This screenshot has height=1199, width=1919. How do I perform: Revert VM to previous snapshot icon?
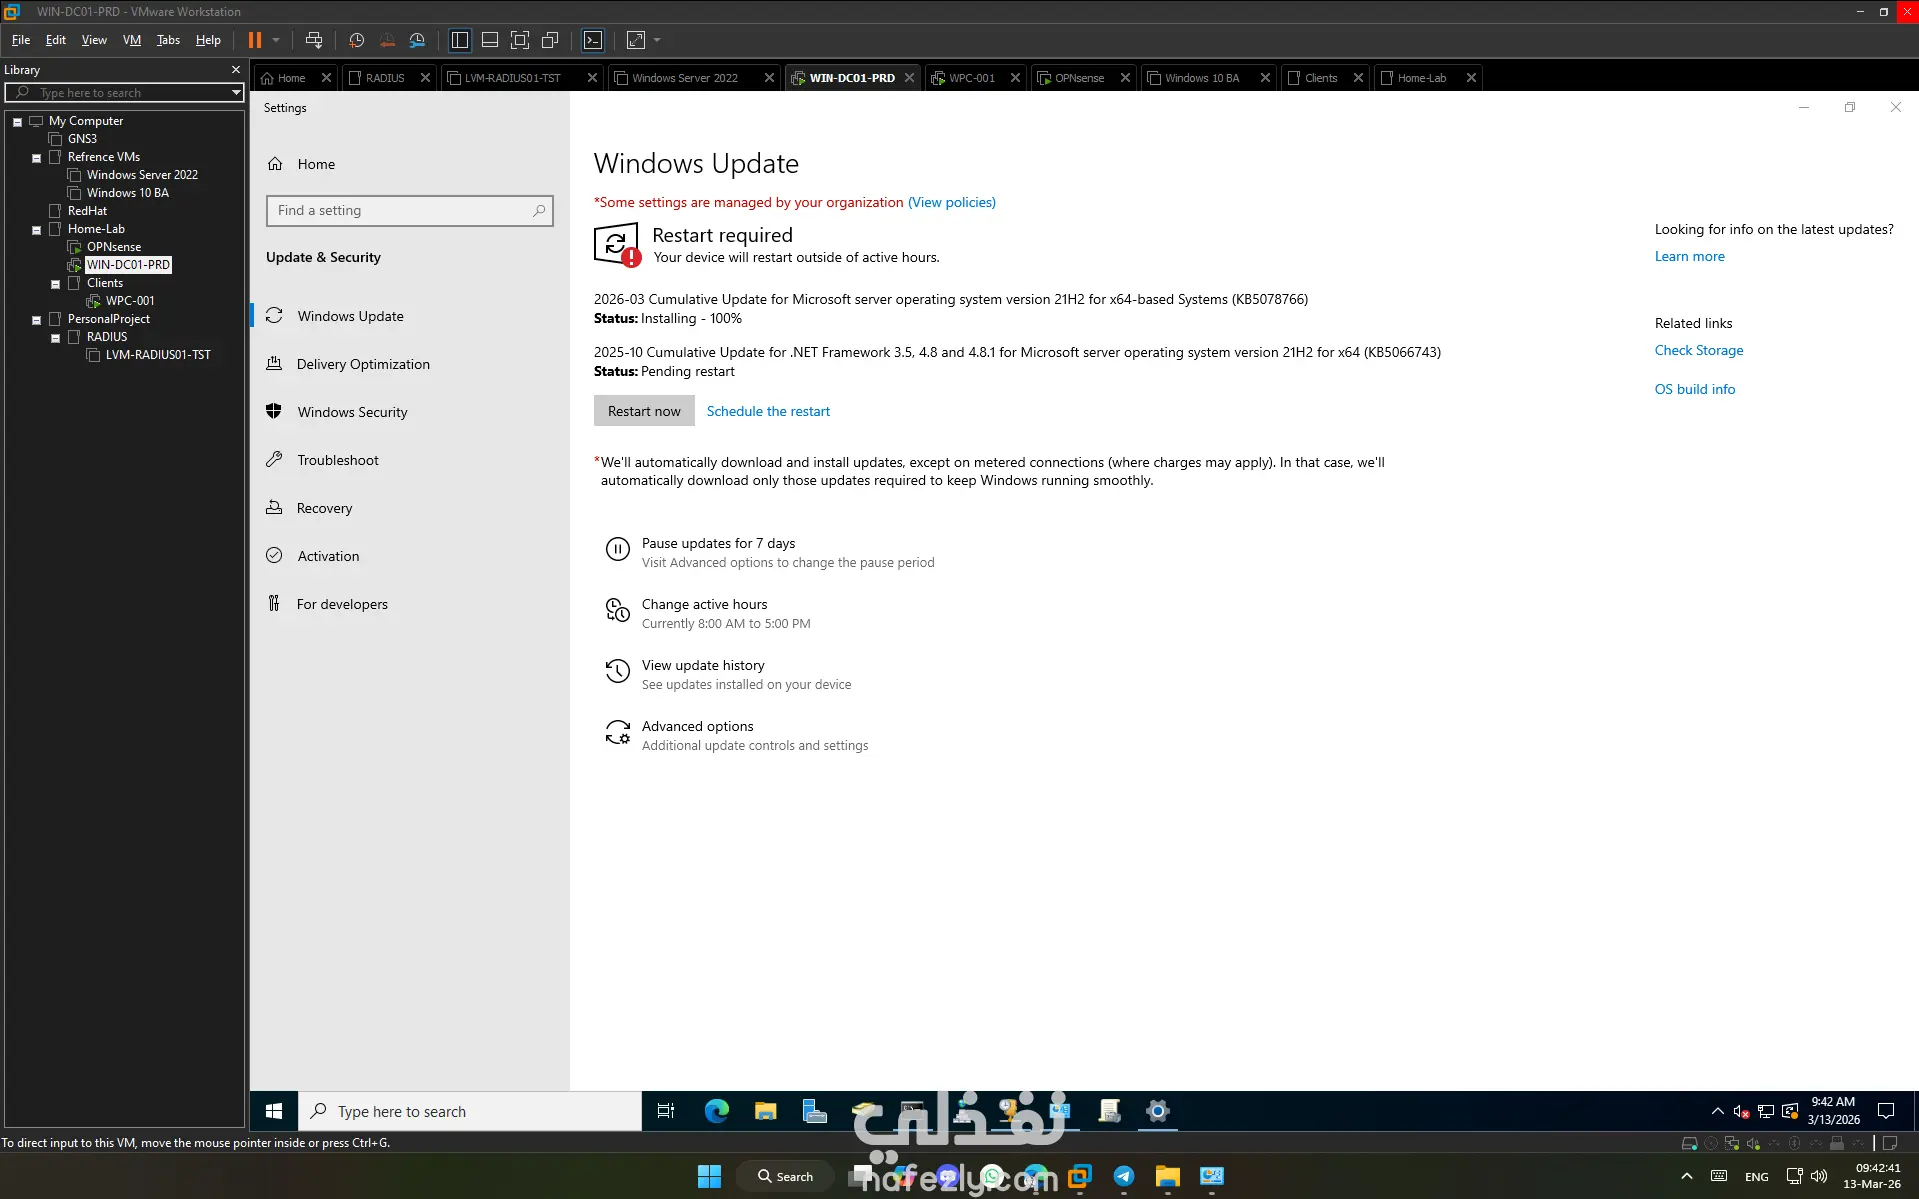[x=387, y=40]
